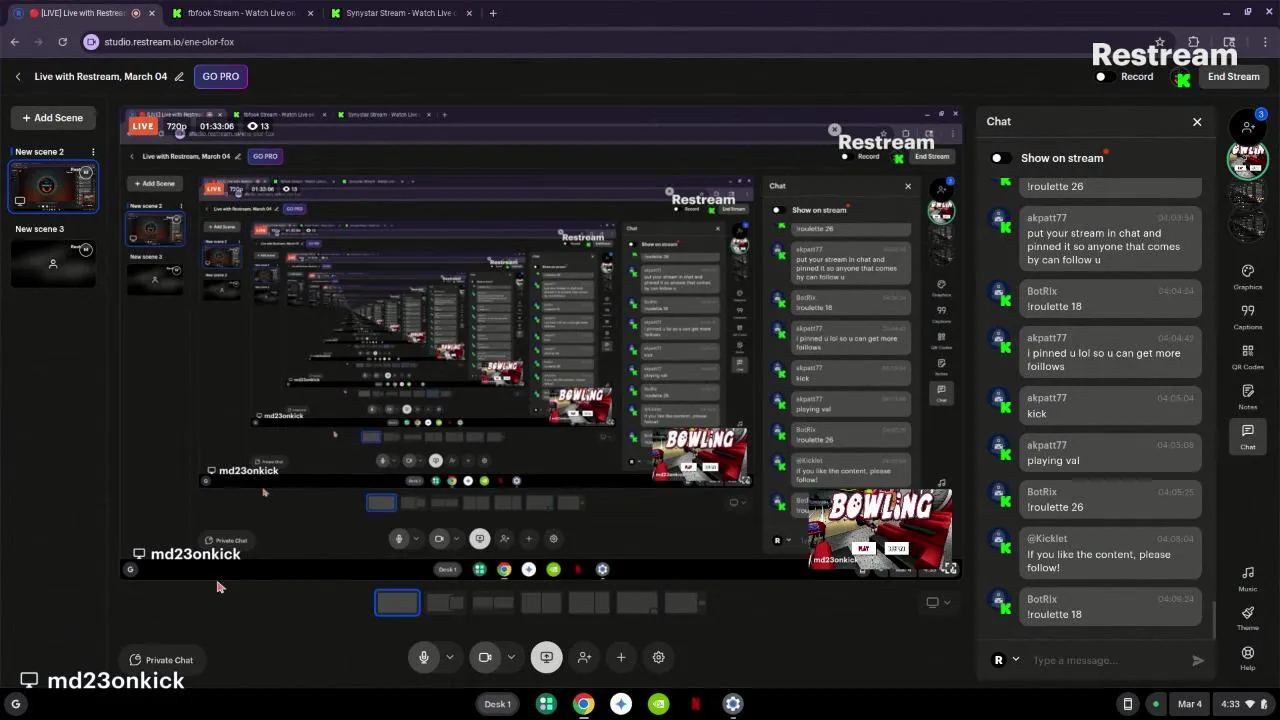Open chat sender account dropdown
Image resolution: width=1280 pixels, height=720 pixels.
(x=1005, y=660)
